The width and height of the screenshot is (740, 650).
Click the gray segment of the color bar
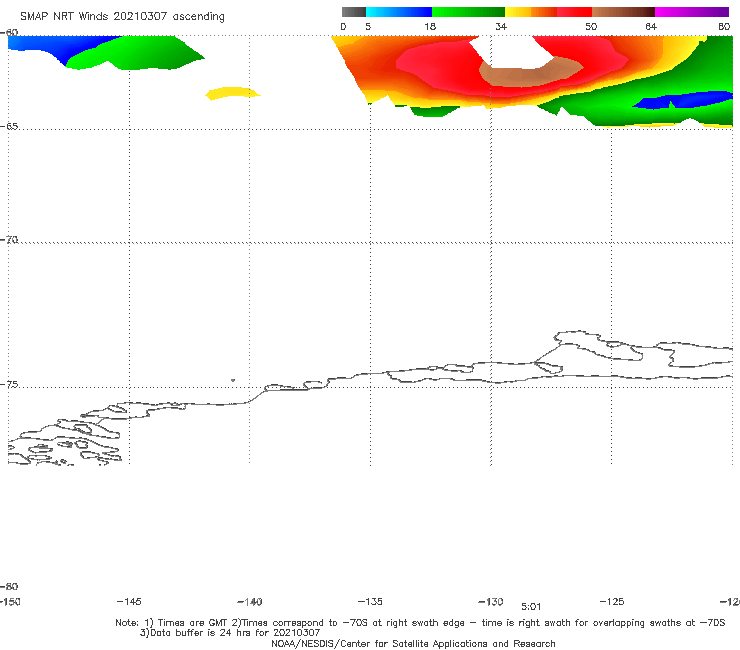pos(353,12)
